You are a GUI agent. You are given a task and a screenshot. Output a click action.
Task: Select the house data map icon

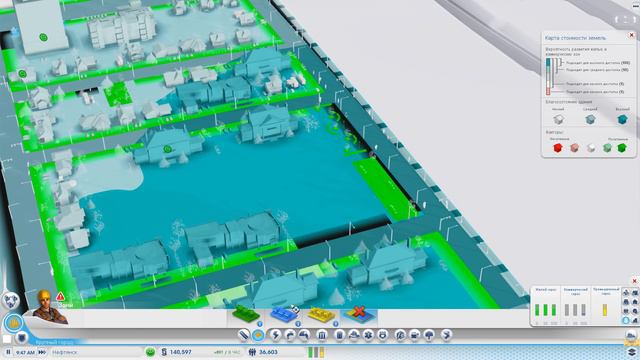(x=635, y=302)
